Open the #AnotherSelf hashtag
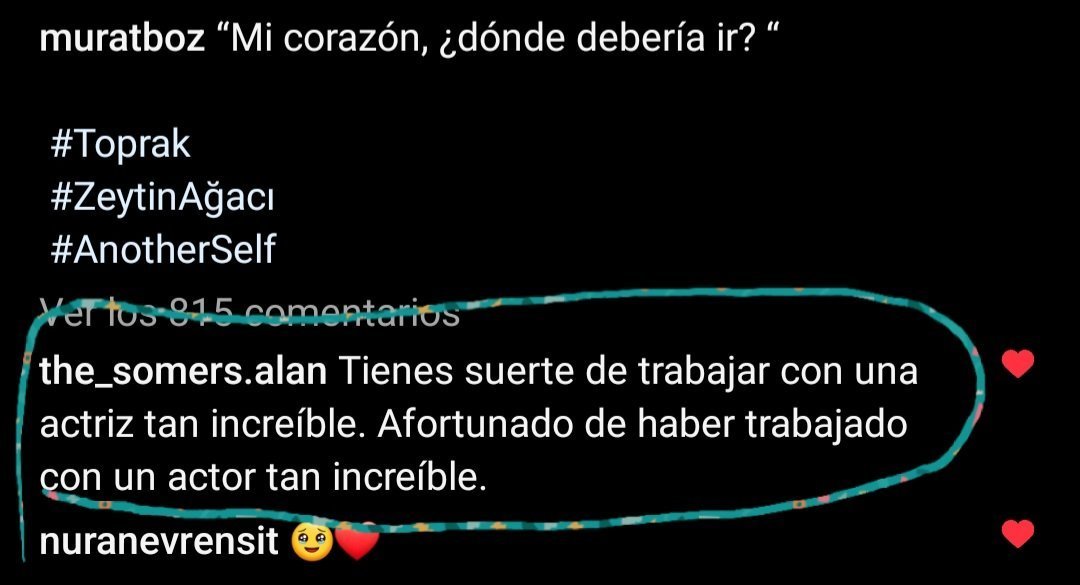This screenshot has height=585, width=1080. point(163,249)
